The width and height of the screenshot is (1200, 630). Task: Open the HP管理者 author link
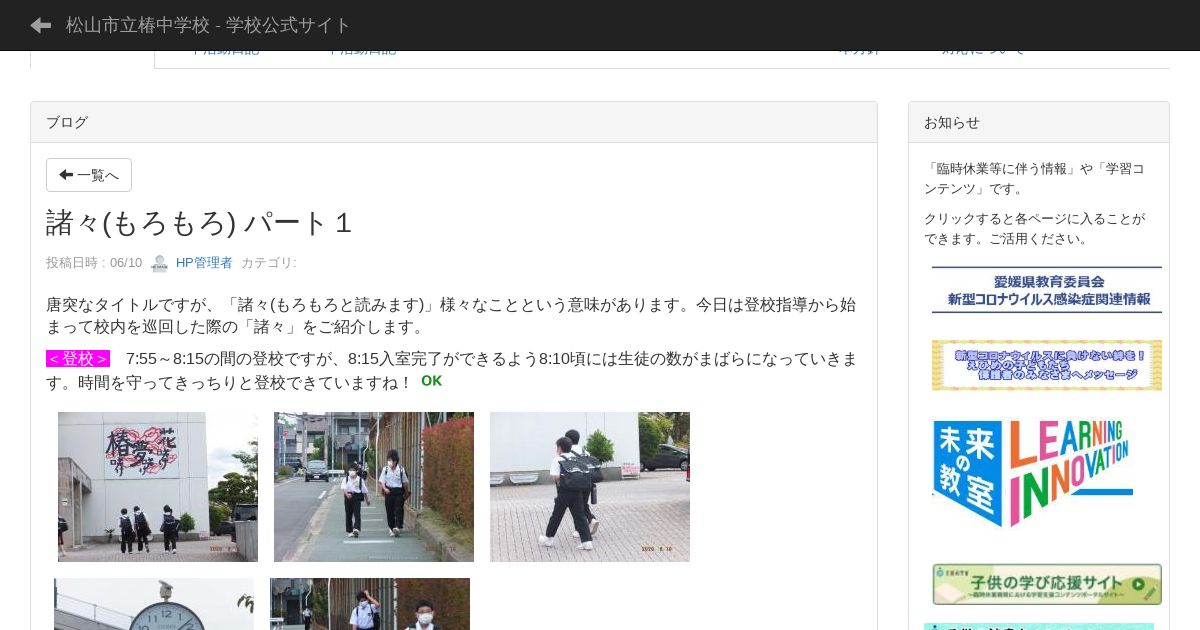tap(204, 263)
